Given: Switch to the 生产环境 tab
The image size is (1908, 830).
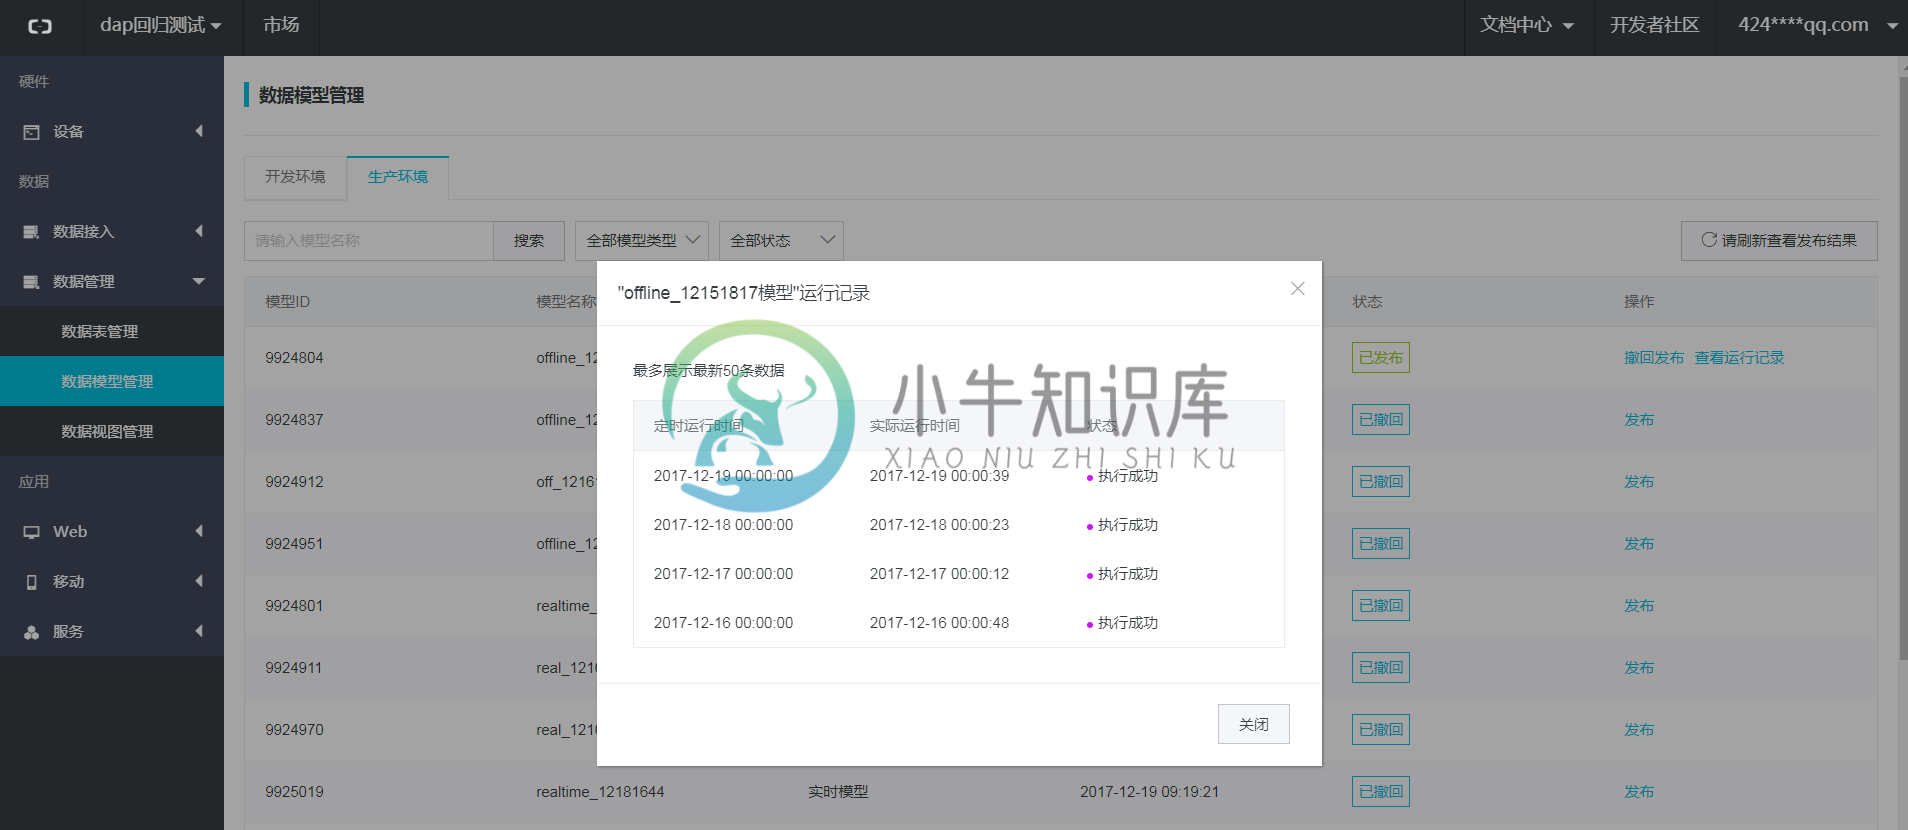Looking at the screenshot, I should 398,177.
